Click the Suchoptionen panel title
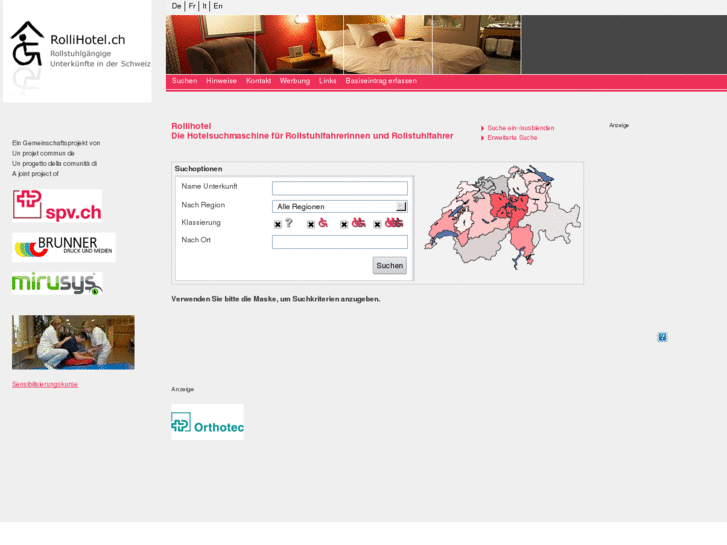Image resolution: width=727 pixels, height=545 pixels. point(198,169)
